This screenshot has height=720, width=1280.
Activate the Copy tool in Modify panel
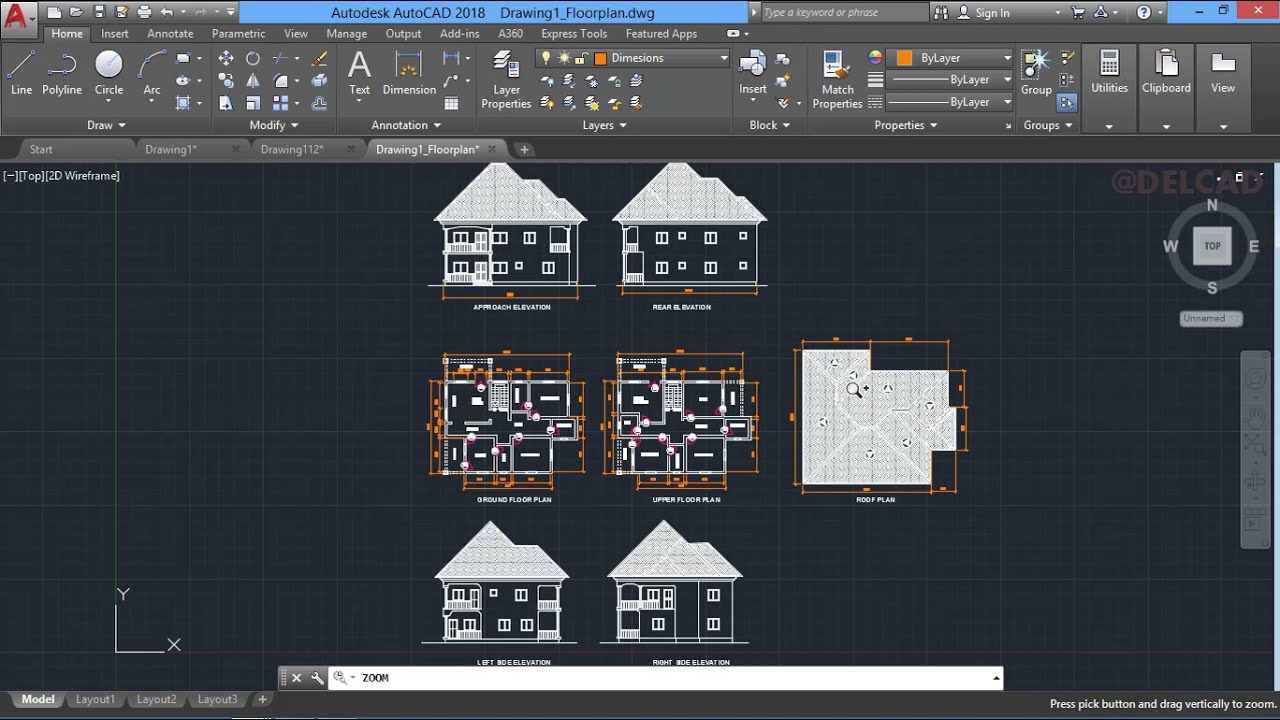pos(226,81)
